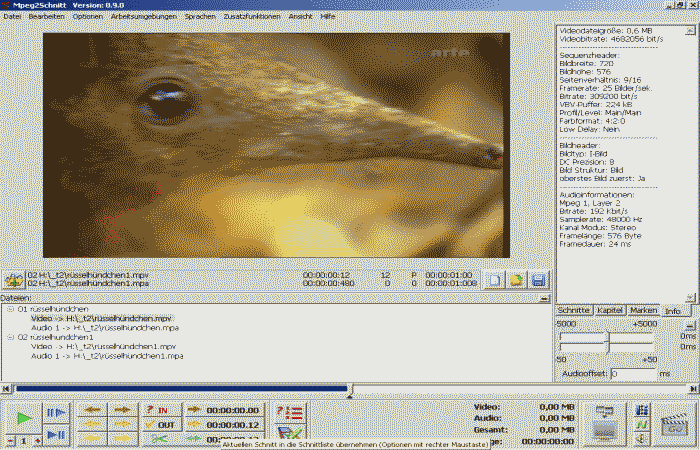Switch to the Kapitel tab
Screen dimensions: 700x450
point(610,310)
